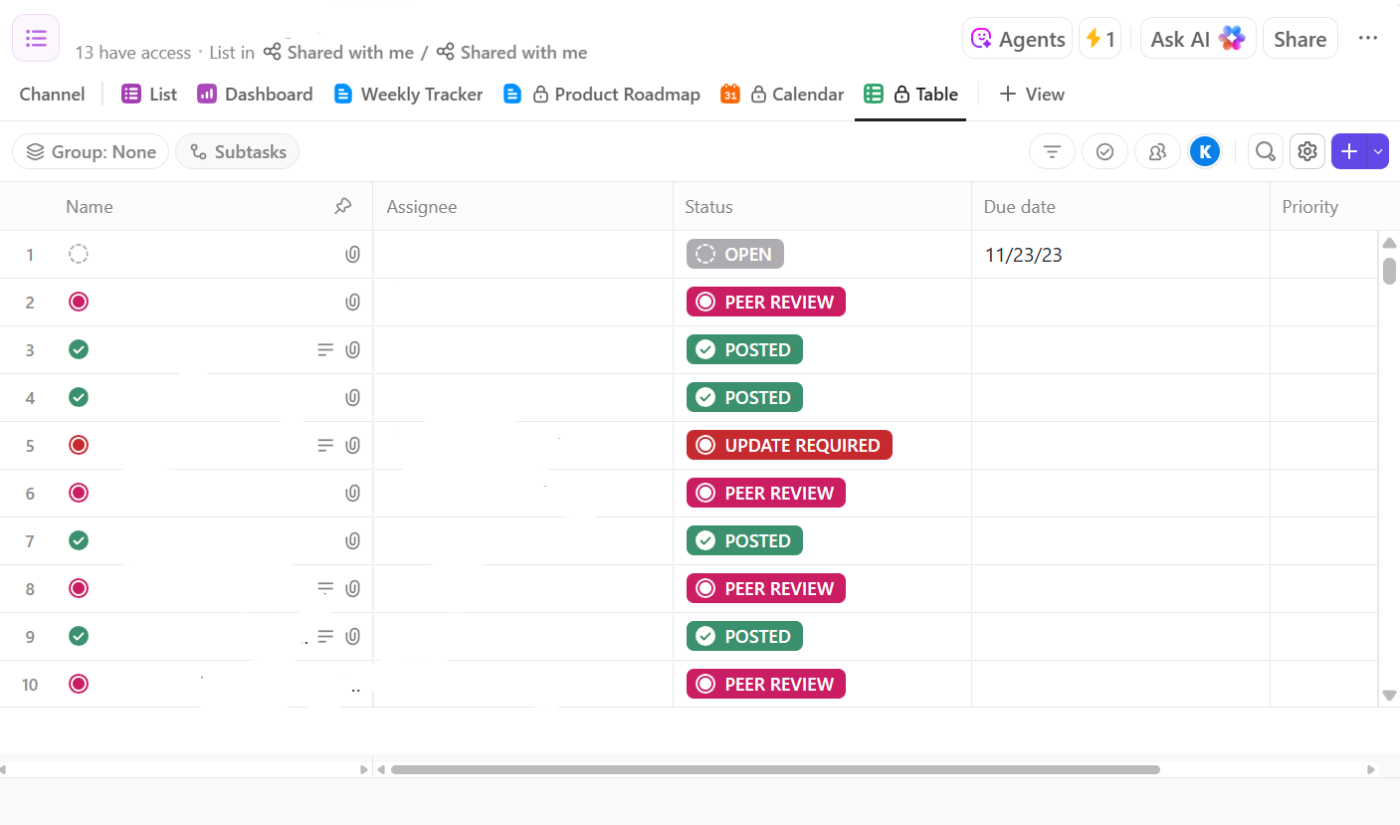Viewport: 1400px width, 825px height.
Task: Select the Table tab
Action: tap(911, 94)
